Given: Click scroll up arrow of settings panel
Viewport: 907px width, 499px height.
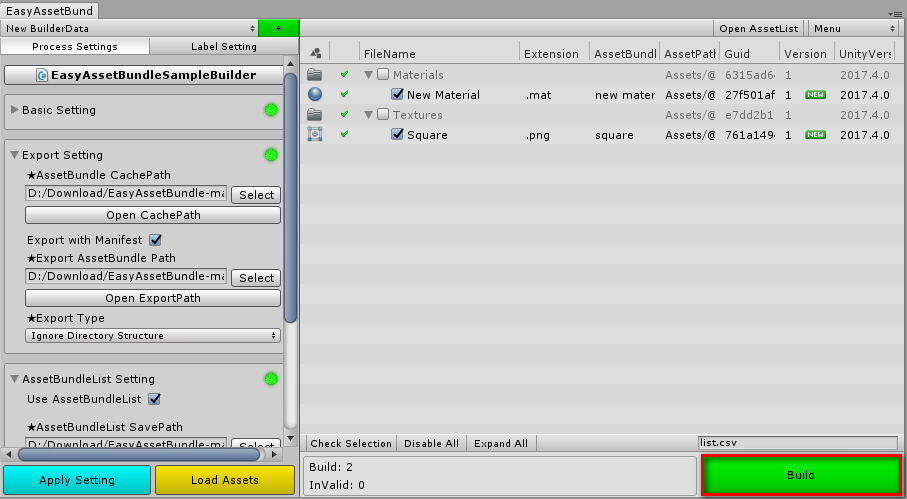Looking at the screenshot, I should point(290,63).
